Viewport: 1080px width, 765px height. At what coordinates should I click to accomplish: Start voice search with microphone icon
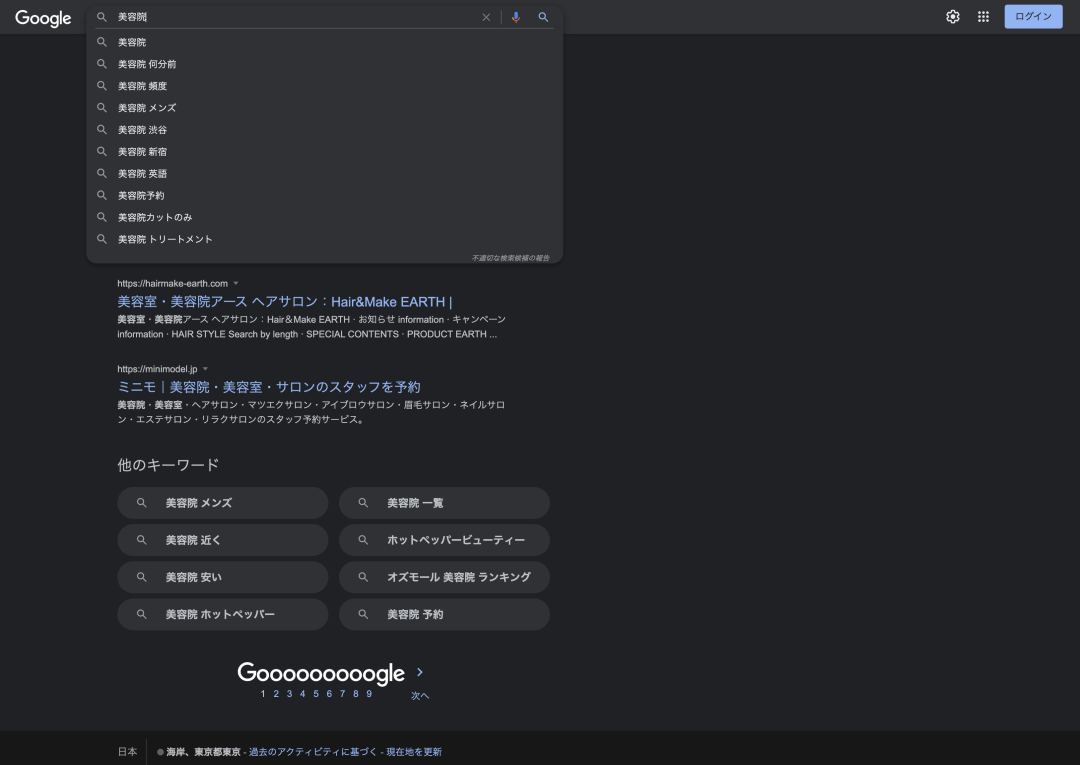[x=516, y=17]
